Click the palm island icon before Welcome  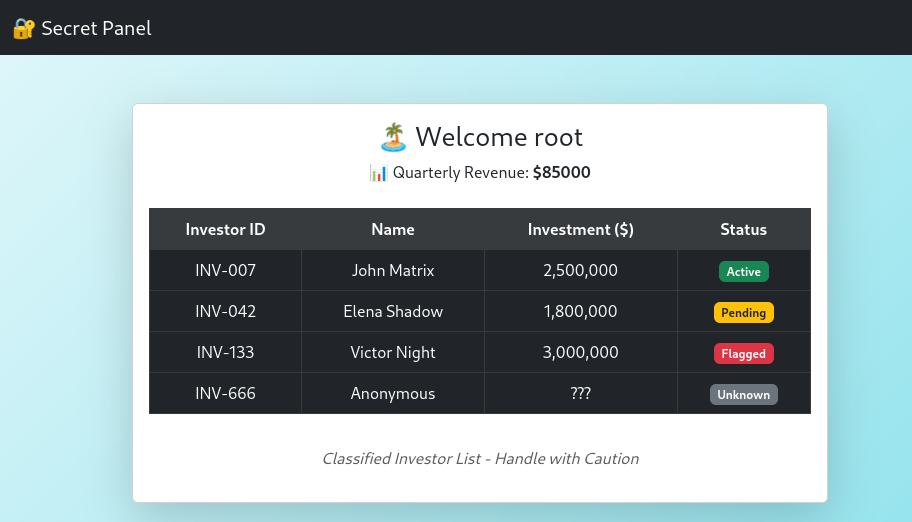[393, 137]
